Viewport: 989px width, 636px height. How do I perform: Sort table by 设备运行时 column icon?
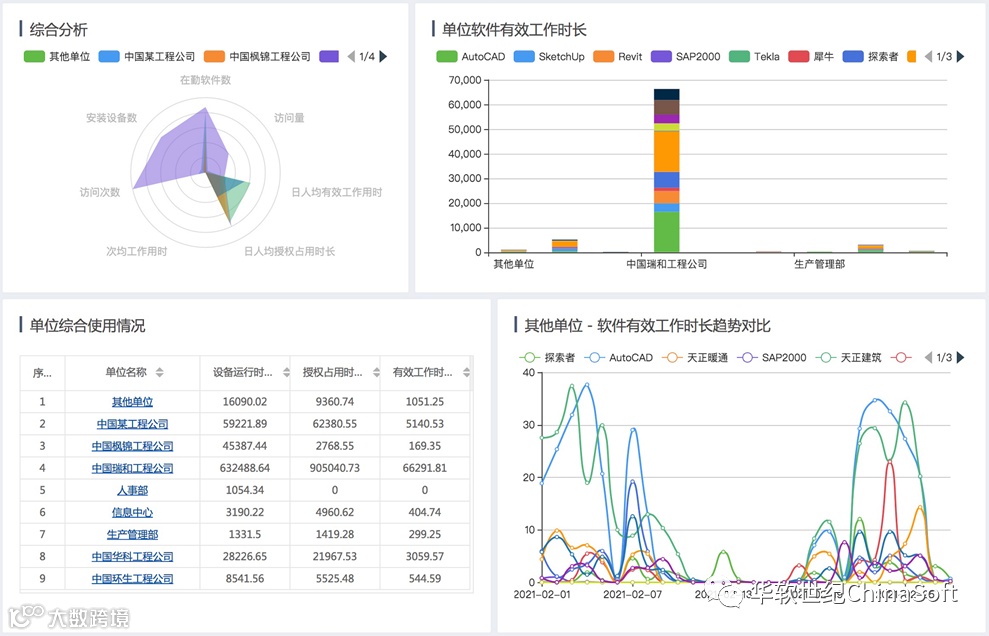[286, 372]
